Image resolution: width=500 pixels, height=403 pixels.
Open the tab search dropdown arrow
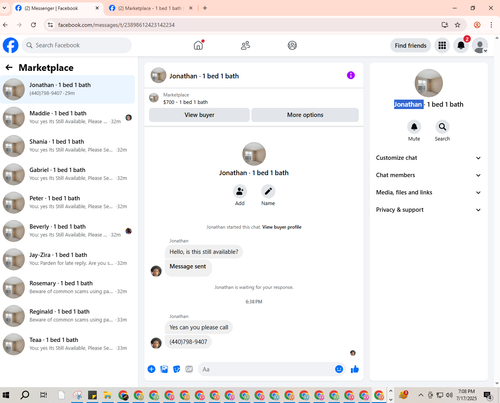(4, 8)
